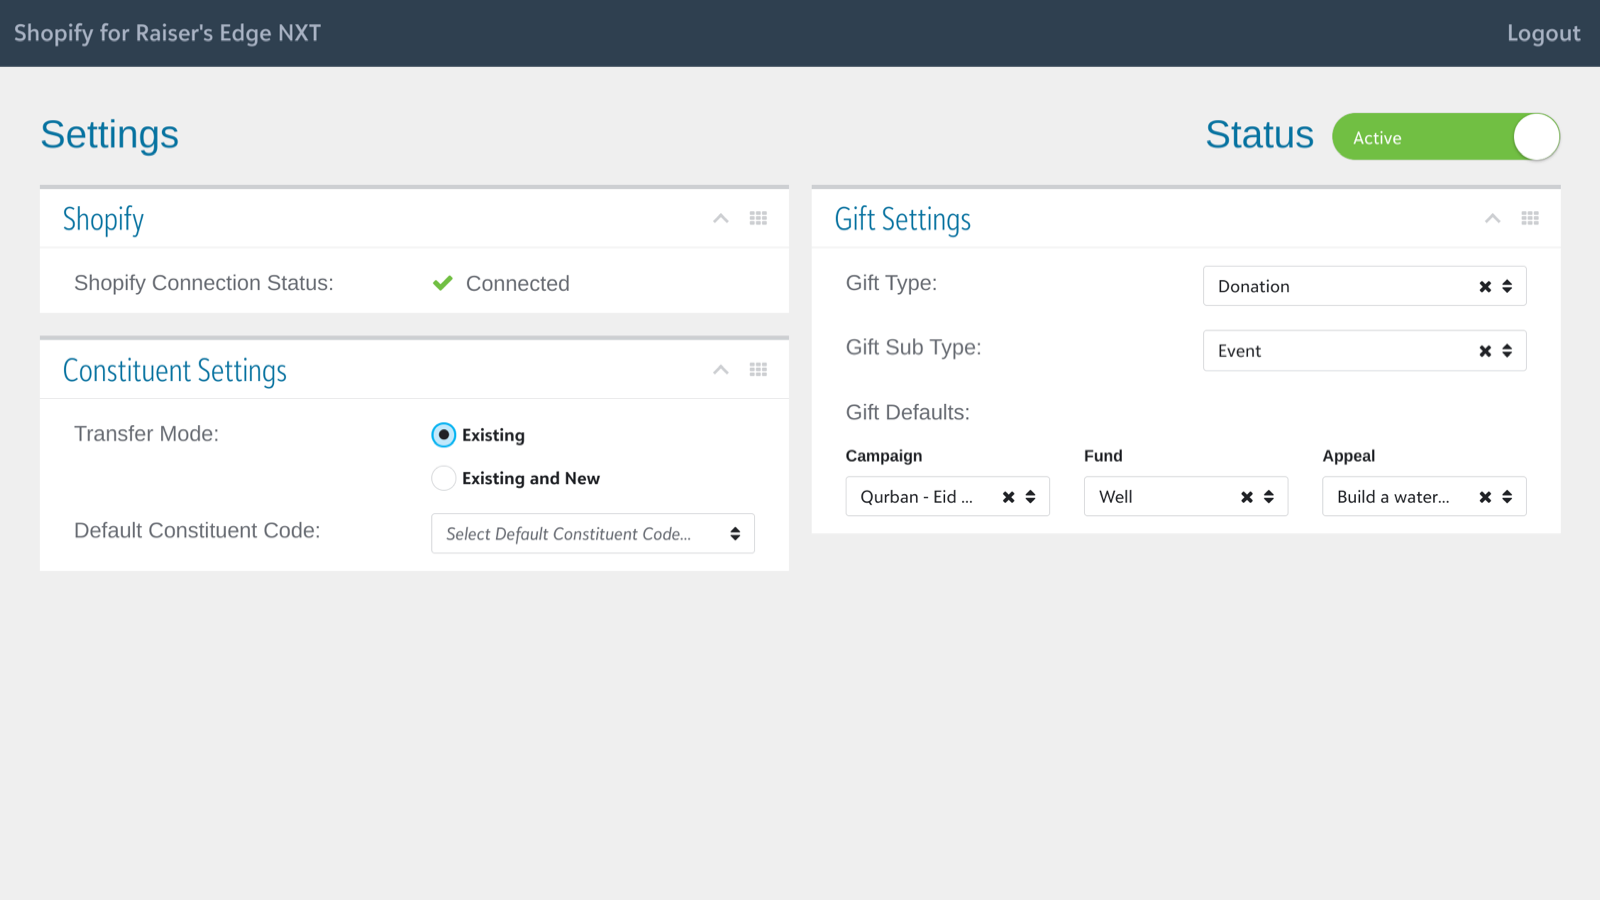Viewport: 1600px width, 900px height.
Task: Click the Transfer Mode label
Action: point(146,434)
